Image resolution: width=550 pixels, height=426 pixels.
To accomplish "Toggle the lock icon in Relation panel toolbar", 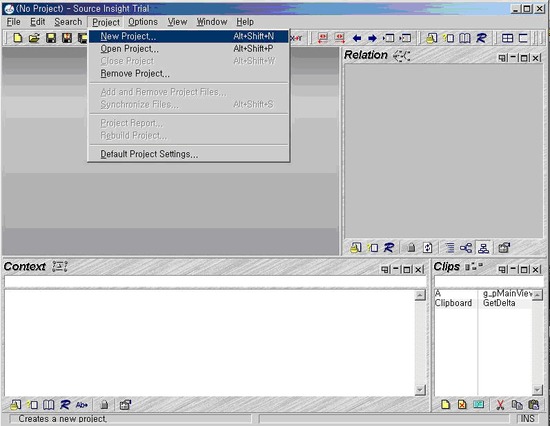I will point(411,248).
